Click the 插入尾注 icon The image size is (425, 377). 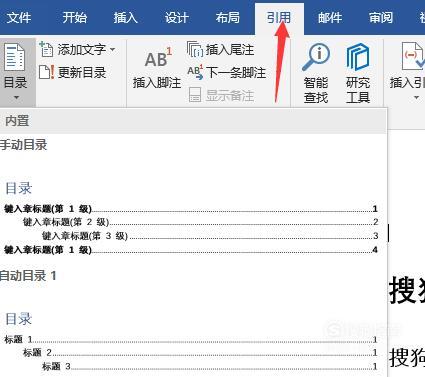point(195,49)
